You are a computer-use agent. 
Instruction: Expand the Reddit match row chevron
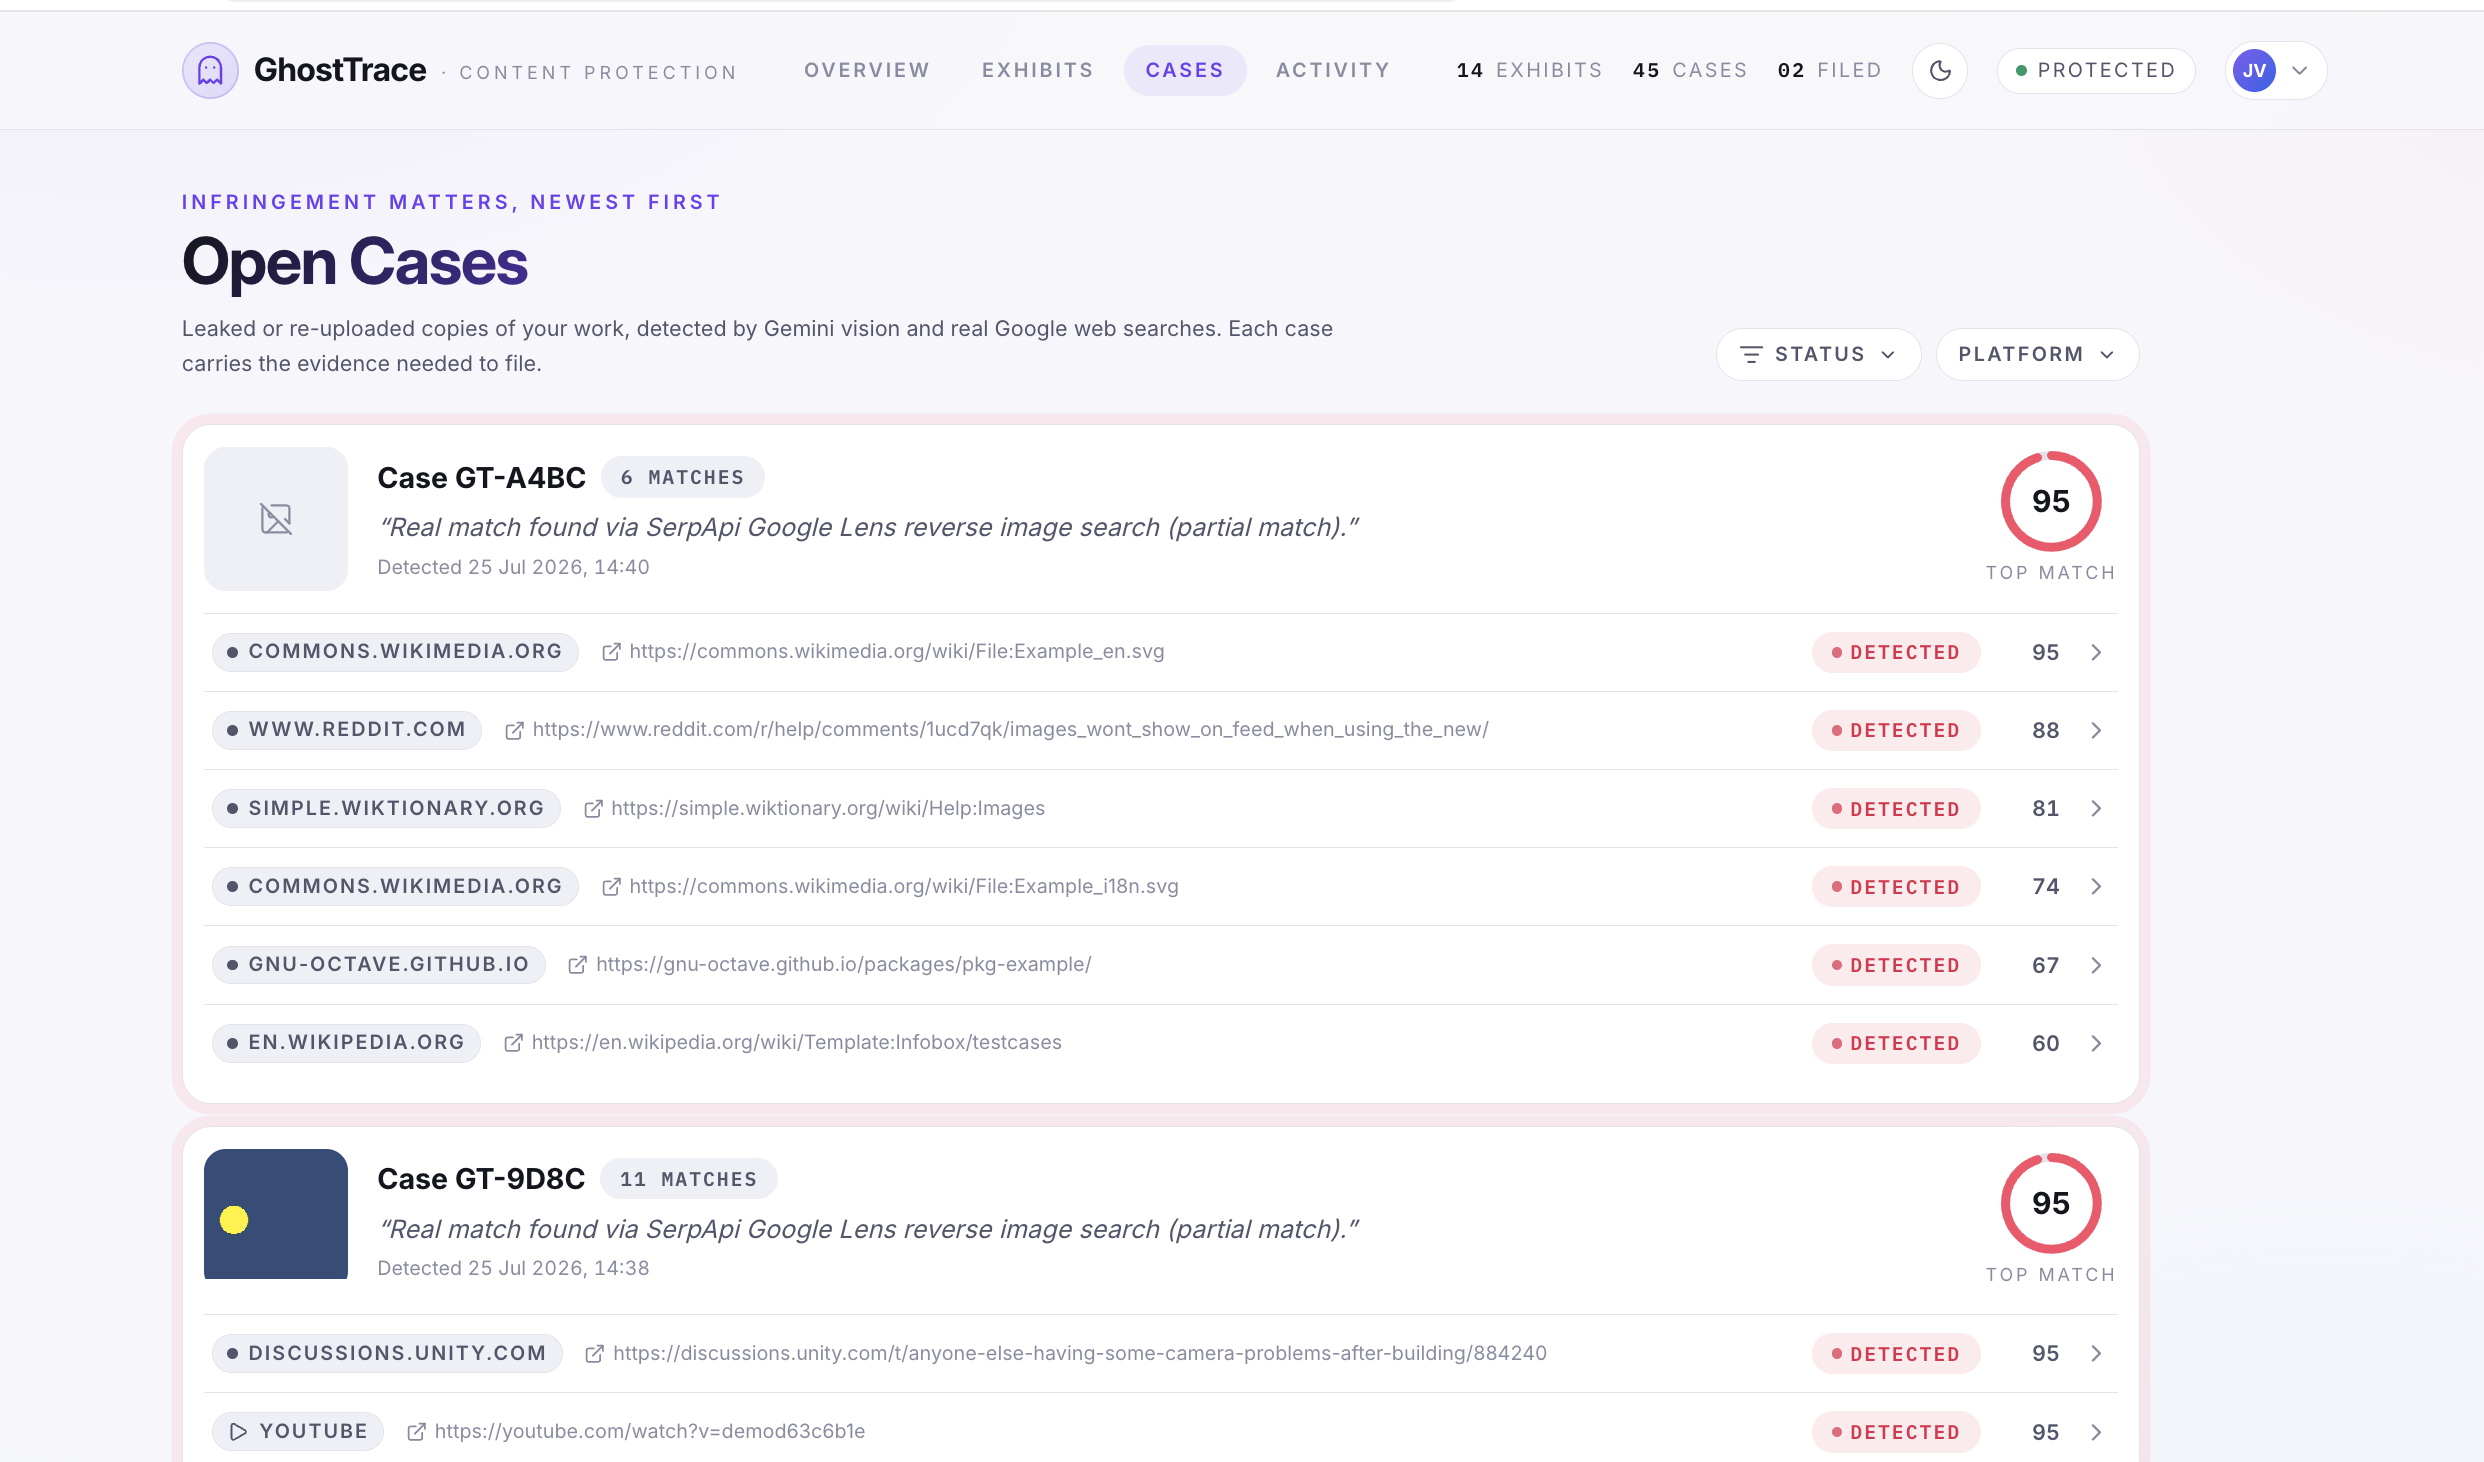(2096, 731)
